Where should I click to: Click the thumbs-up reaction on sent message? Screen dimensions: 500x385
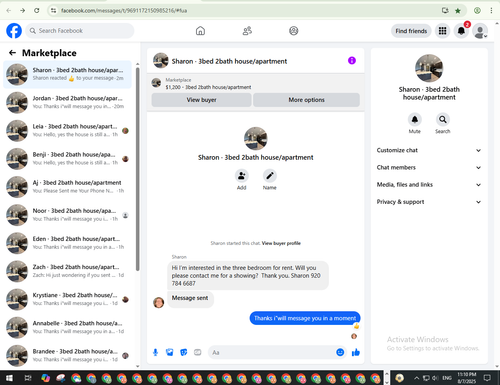[x=356, y=326]
